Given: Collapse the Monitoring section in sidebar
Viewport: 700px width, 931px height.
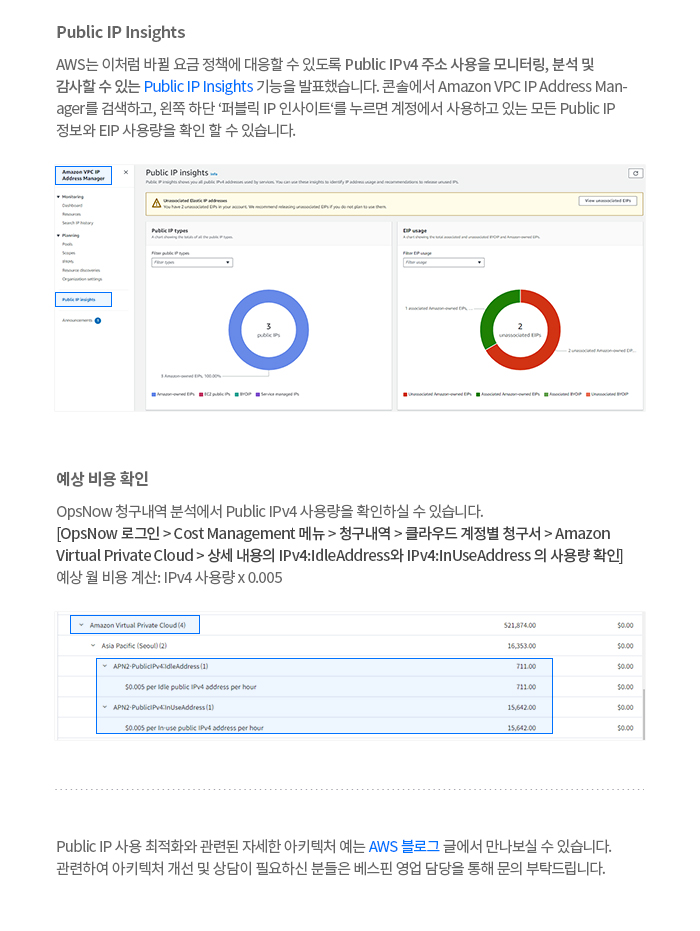Looking at the screenshot, I should tap(58, 197).
